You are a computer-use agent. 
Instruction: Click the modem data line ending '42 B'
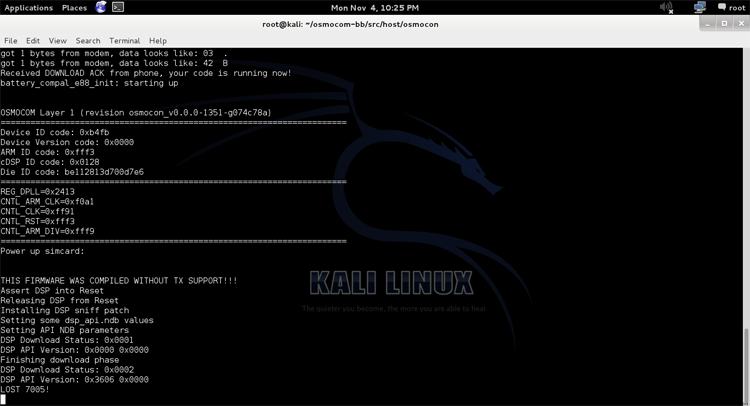pos(114,63)
